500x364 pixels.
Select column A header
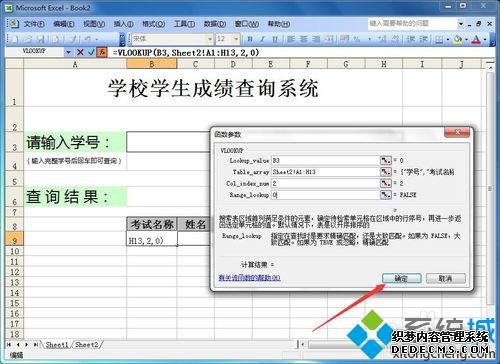coord(75,64)
